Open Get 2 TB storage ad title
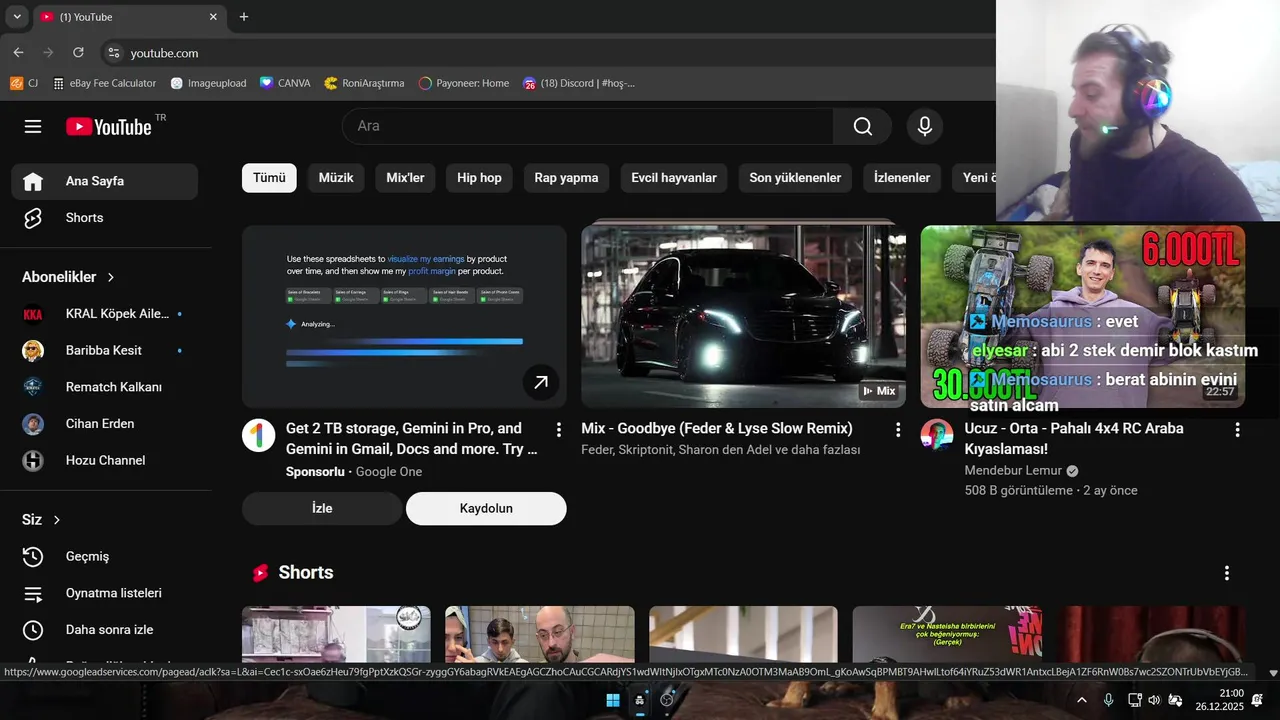The height and width of the screenshot is (720, 1280). coord(412,439)
